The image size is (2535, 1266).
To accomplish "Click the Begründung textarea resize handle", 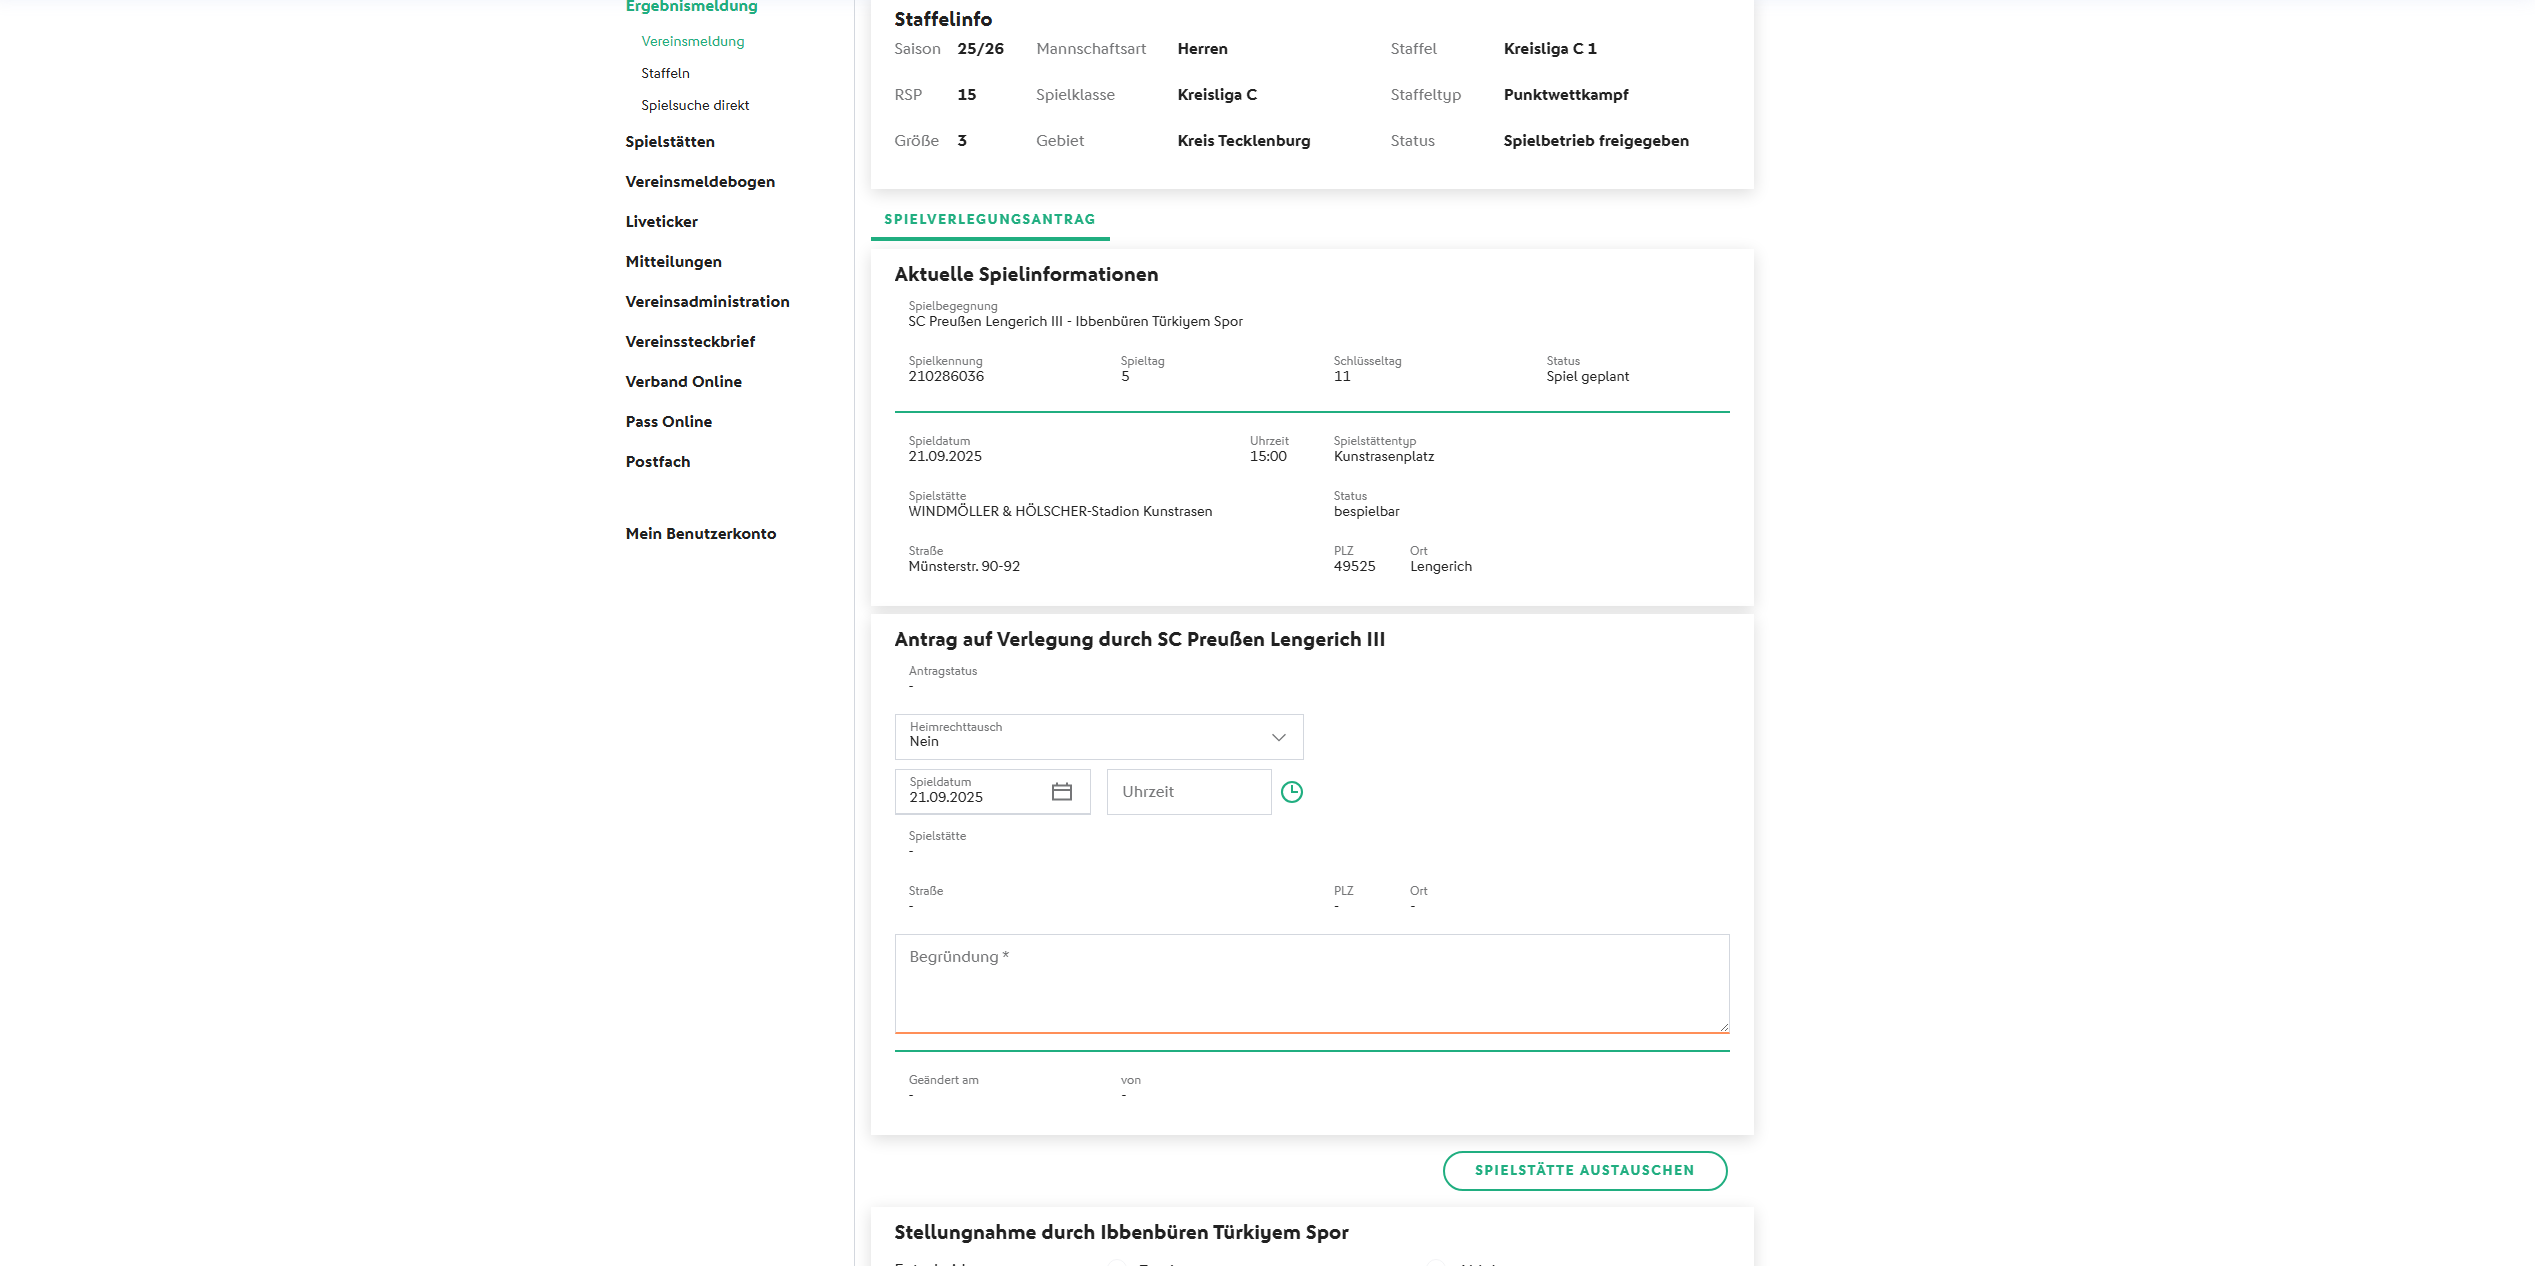I will [1723, 1027].
